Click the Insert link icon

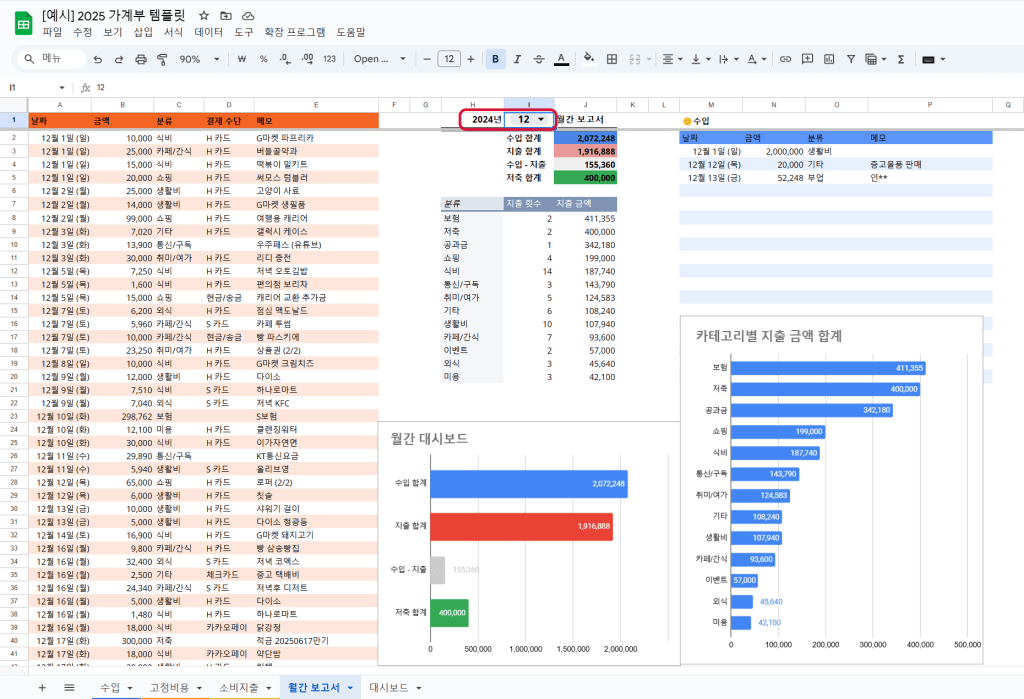pos(786,59)
